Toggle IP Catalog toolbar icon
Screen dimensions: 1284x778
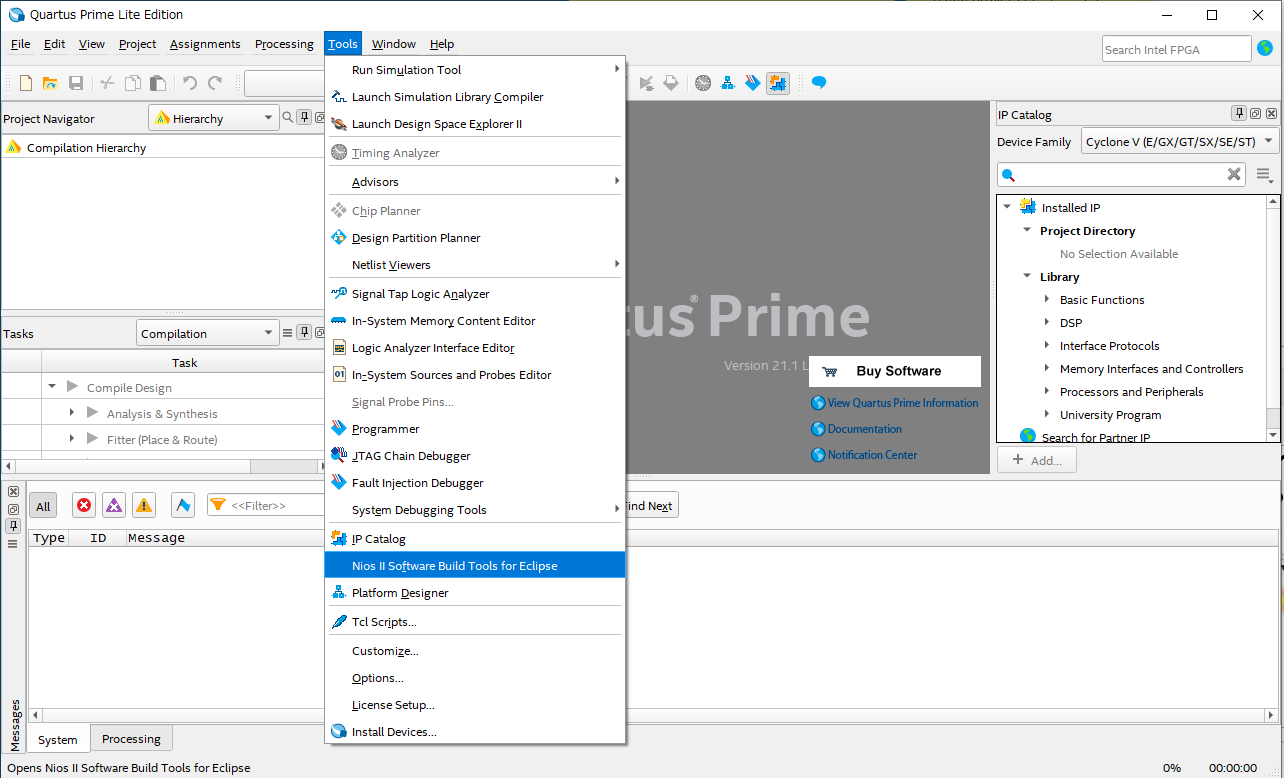point(778,83)
